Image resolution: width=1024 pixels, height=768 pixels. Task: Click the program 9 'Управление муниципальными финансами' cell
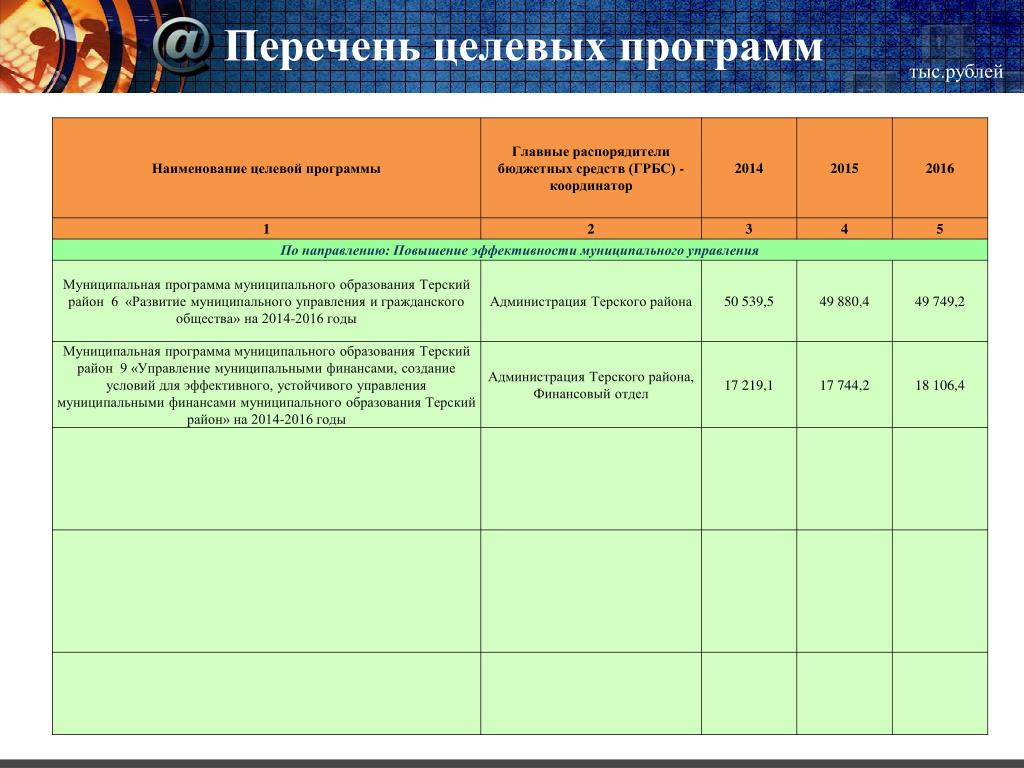click(x=266, y=385)
